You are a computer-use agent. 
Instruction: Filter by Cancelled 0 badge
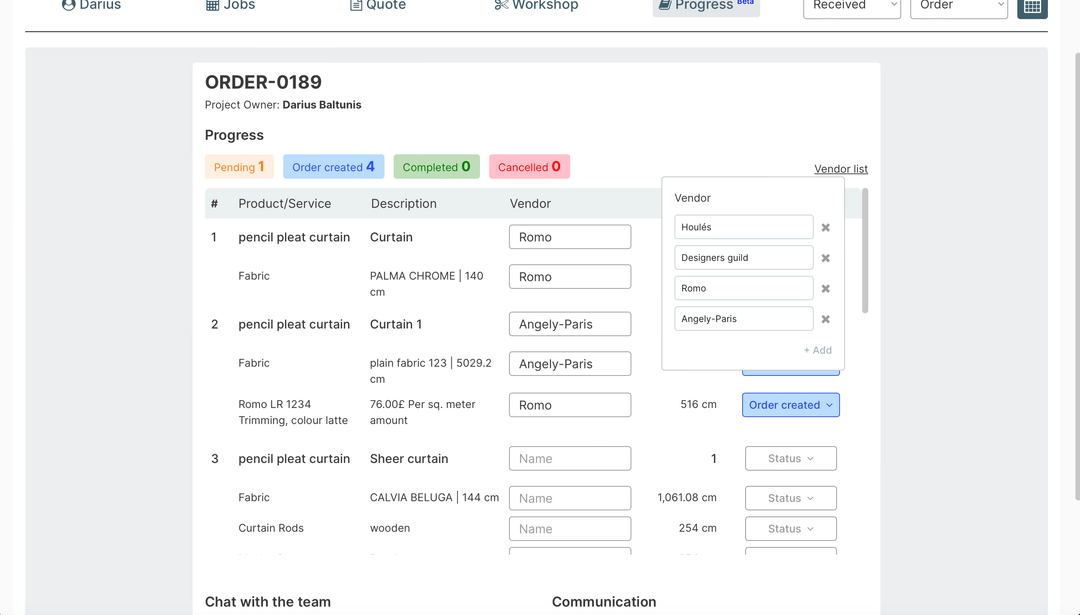[529, 167]
